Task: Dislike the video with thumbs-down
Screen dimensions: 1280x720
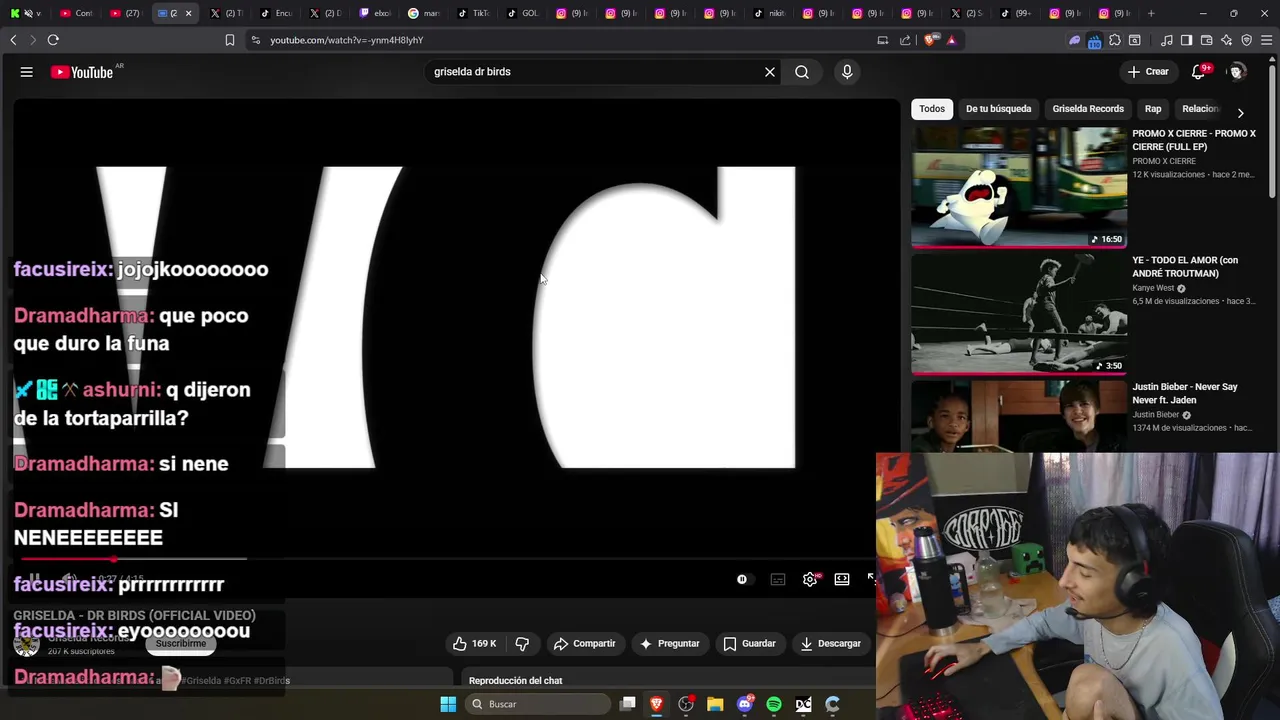Action: pyautogui.click(x=522, y=644)
